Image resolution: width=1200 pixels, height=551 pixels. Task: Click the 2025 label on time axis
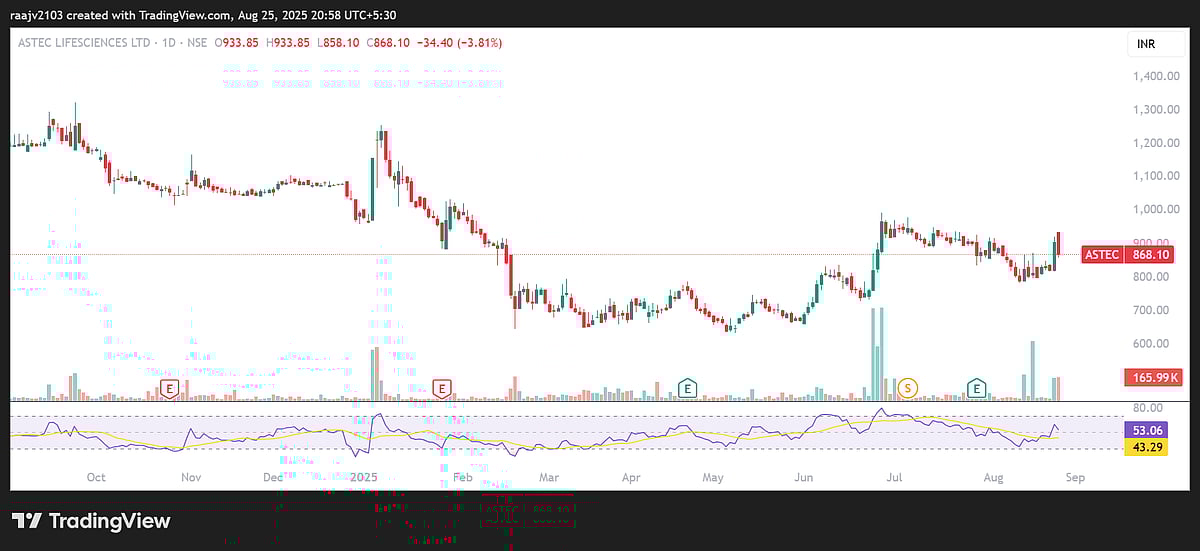364,477
